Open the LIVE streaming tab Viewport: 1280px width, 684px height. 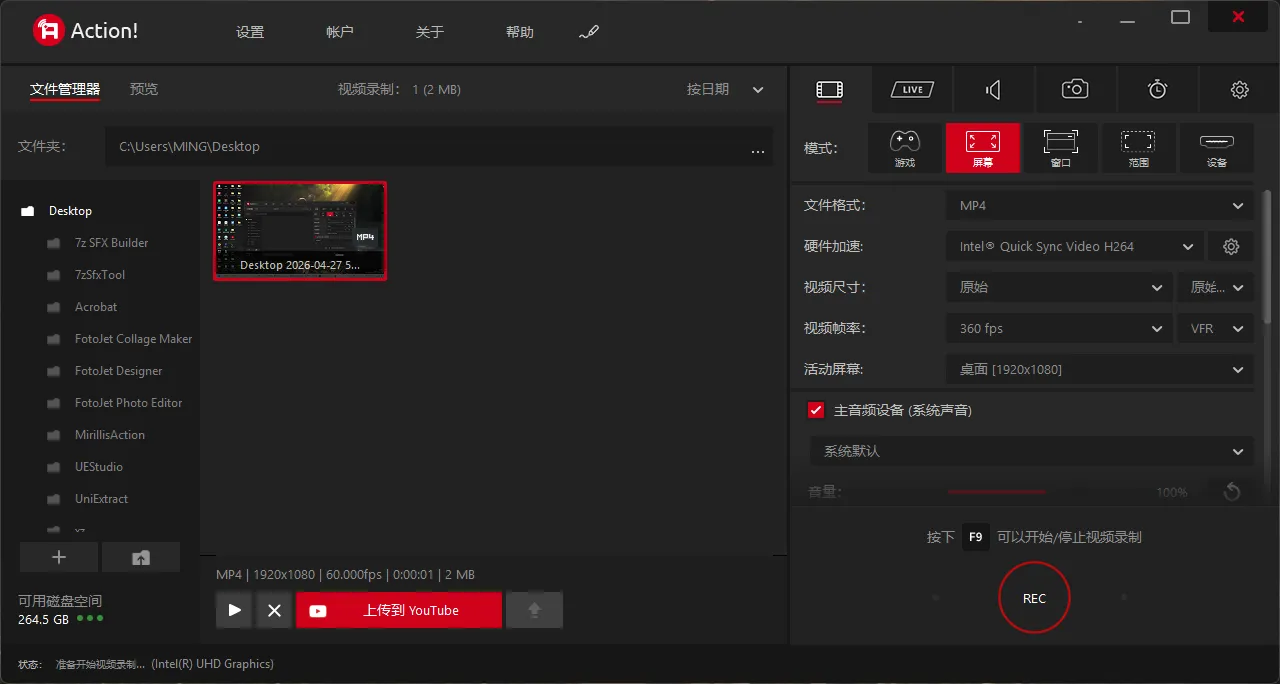pos(911,89)
